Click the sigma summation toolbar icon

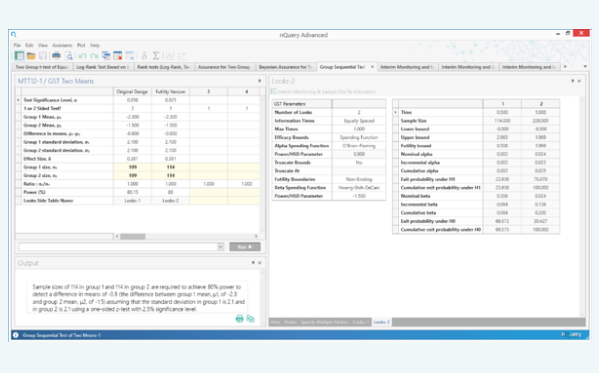coord(156,56)
